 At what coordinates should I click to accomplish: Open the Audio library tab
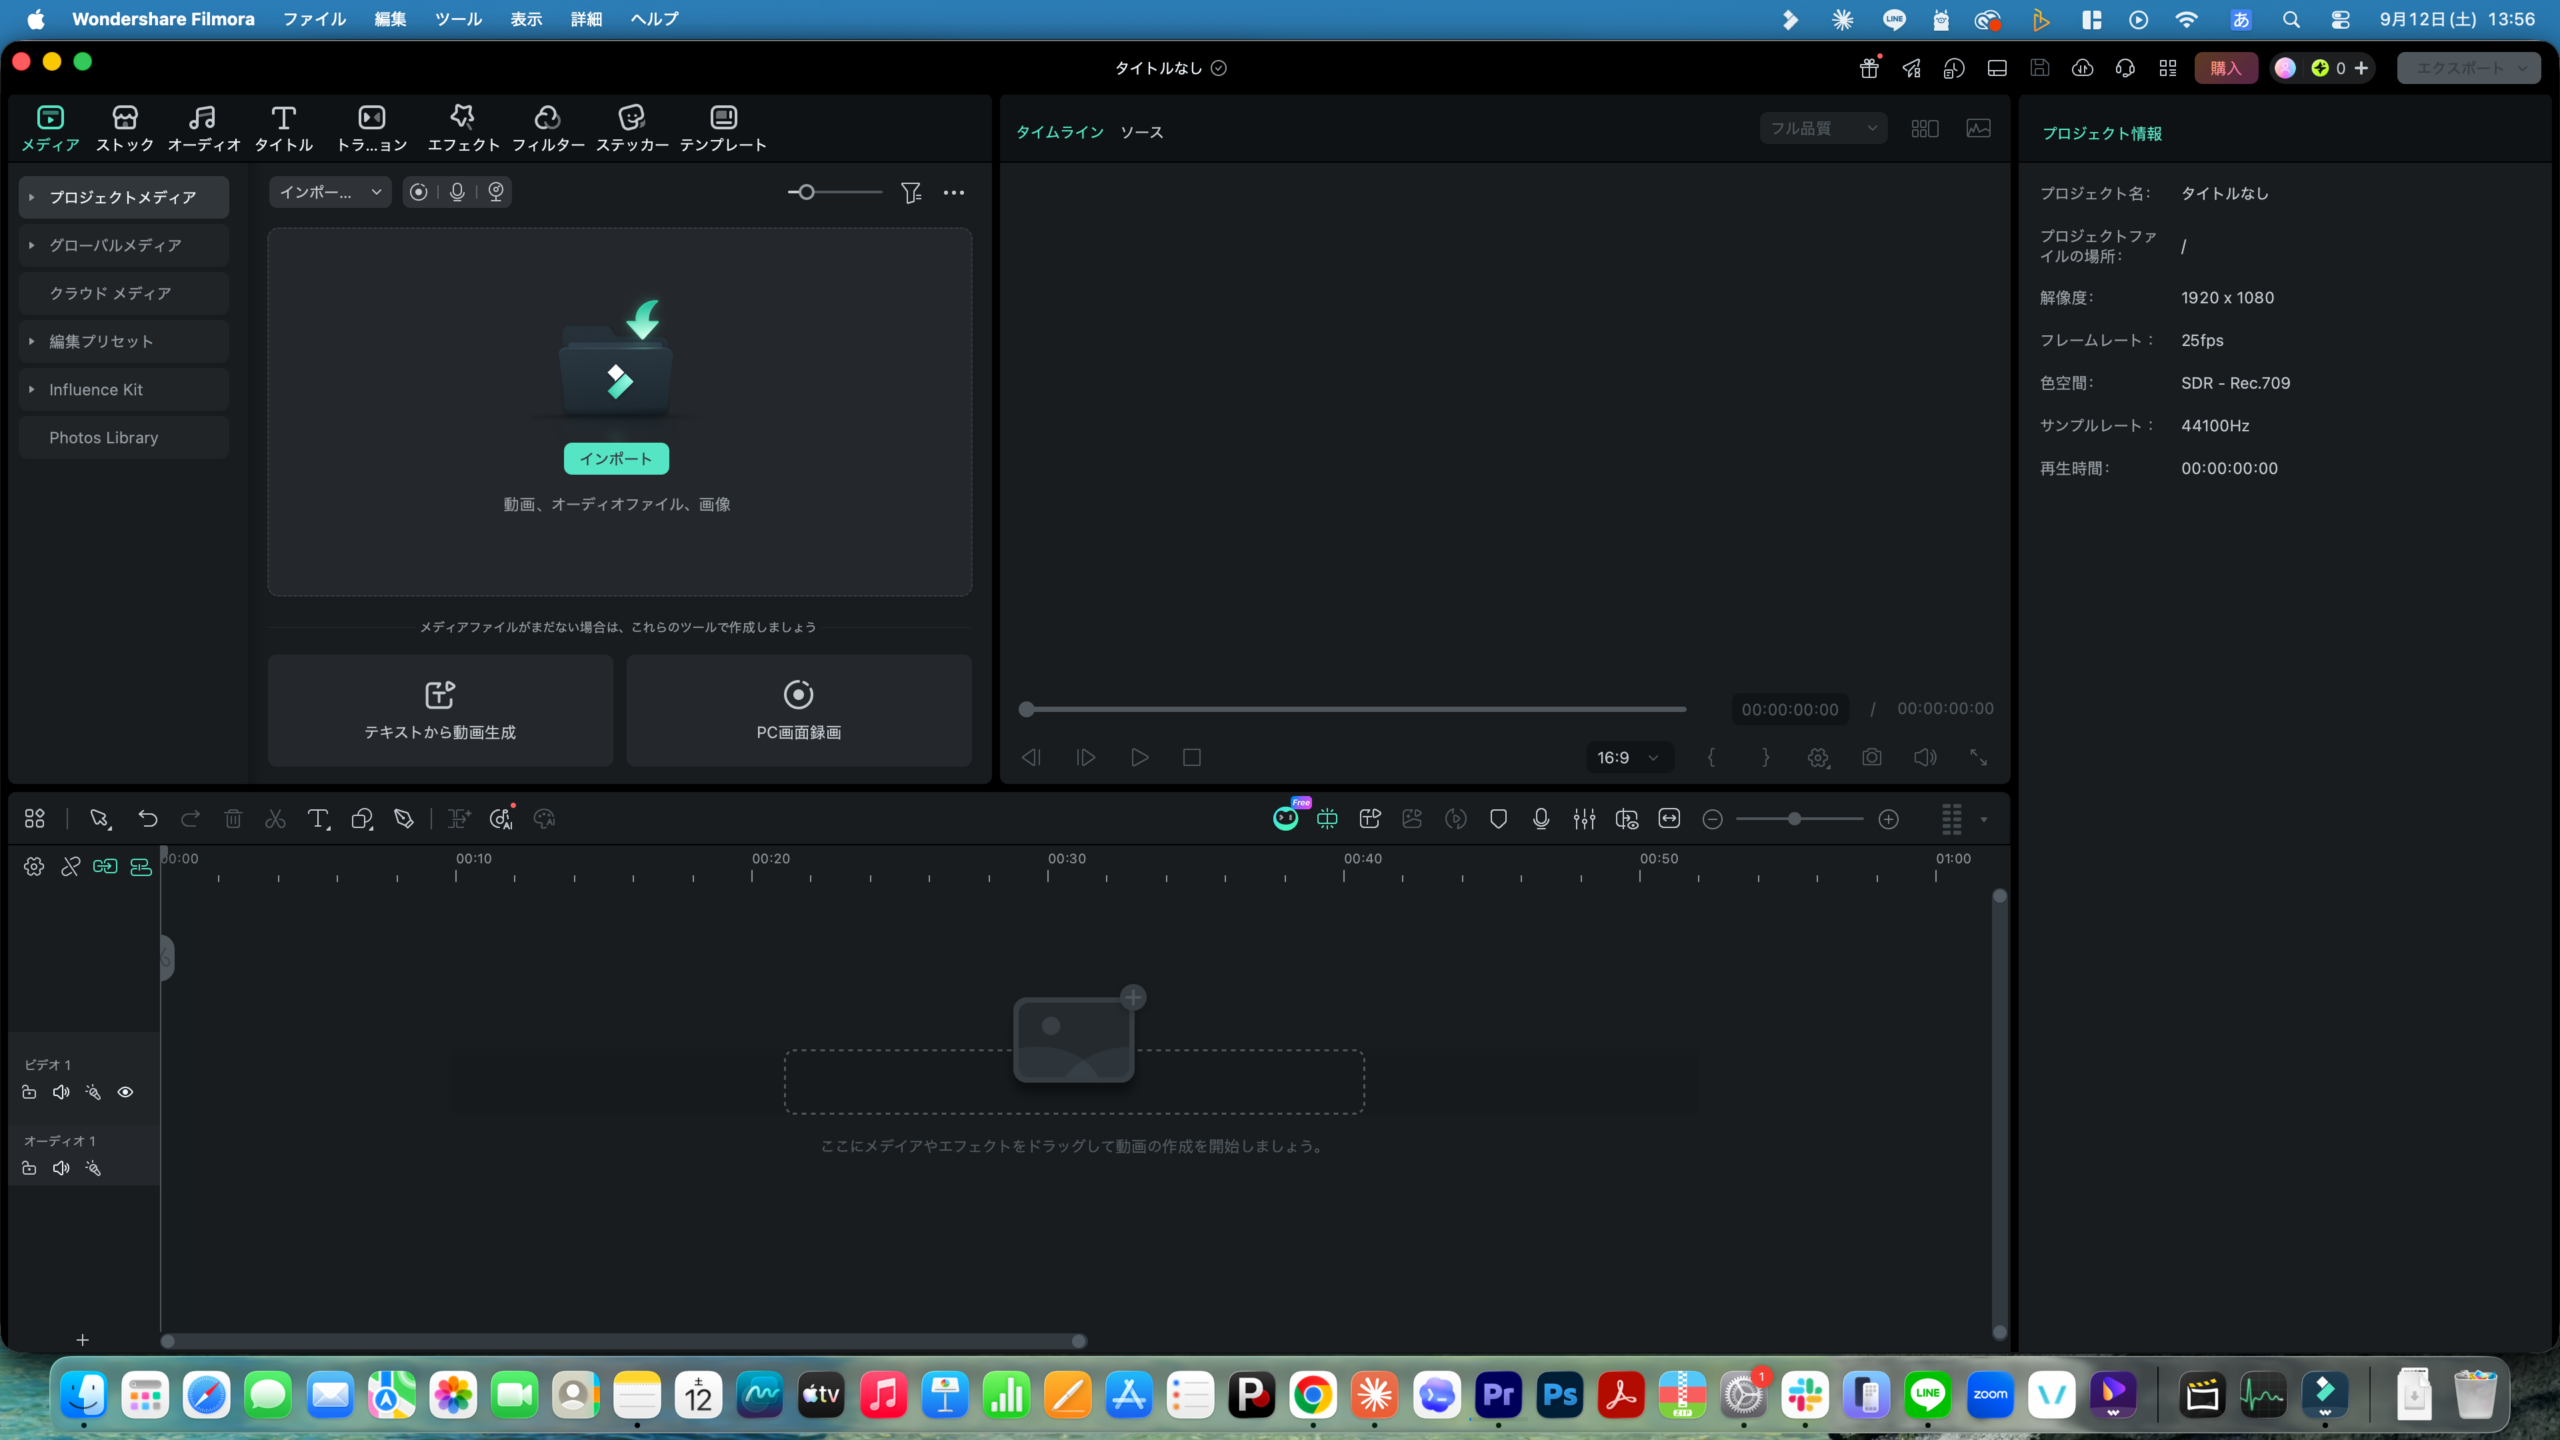204,129
